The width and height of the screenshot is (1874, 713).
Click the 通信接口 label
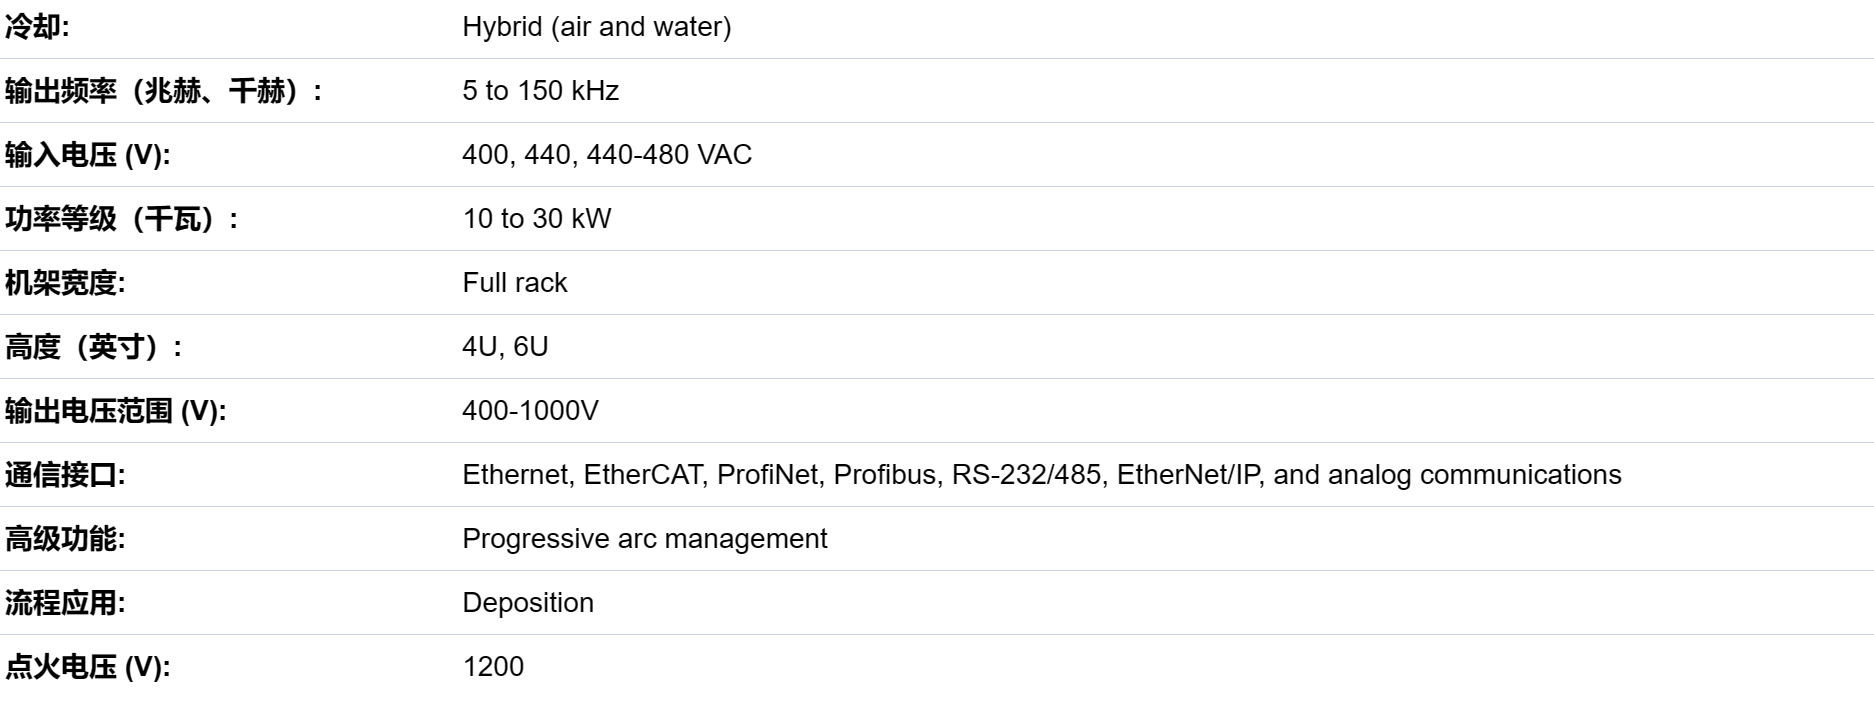(65, 476)
